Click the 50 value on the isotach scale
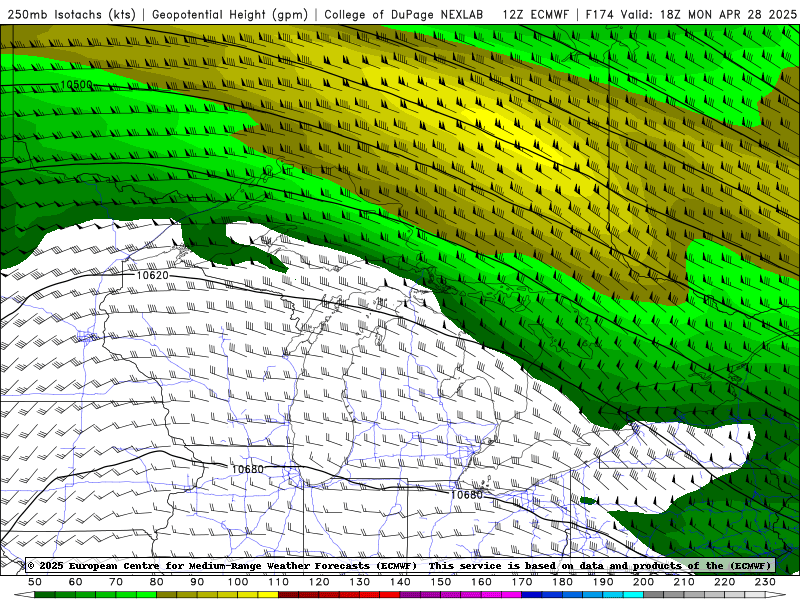 coord(35,582)
